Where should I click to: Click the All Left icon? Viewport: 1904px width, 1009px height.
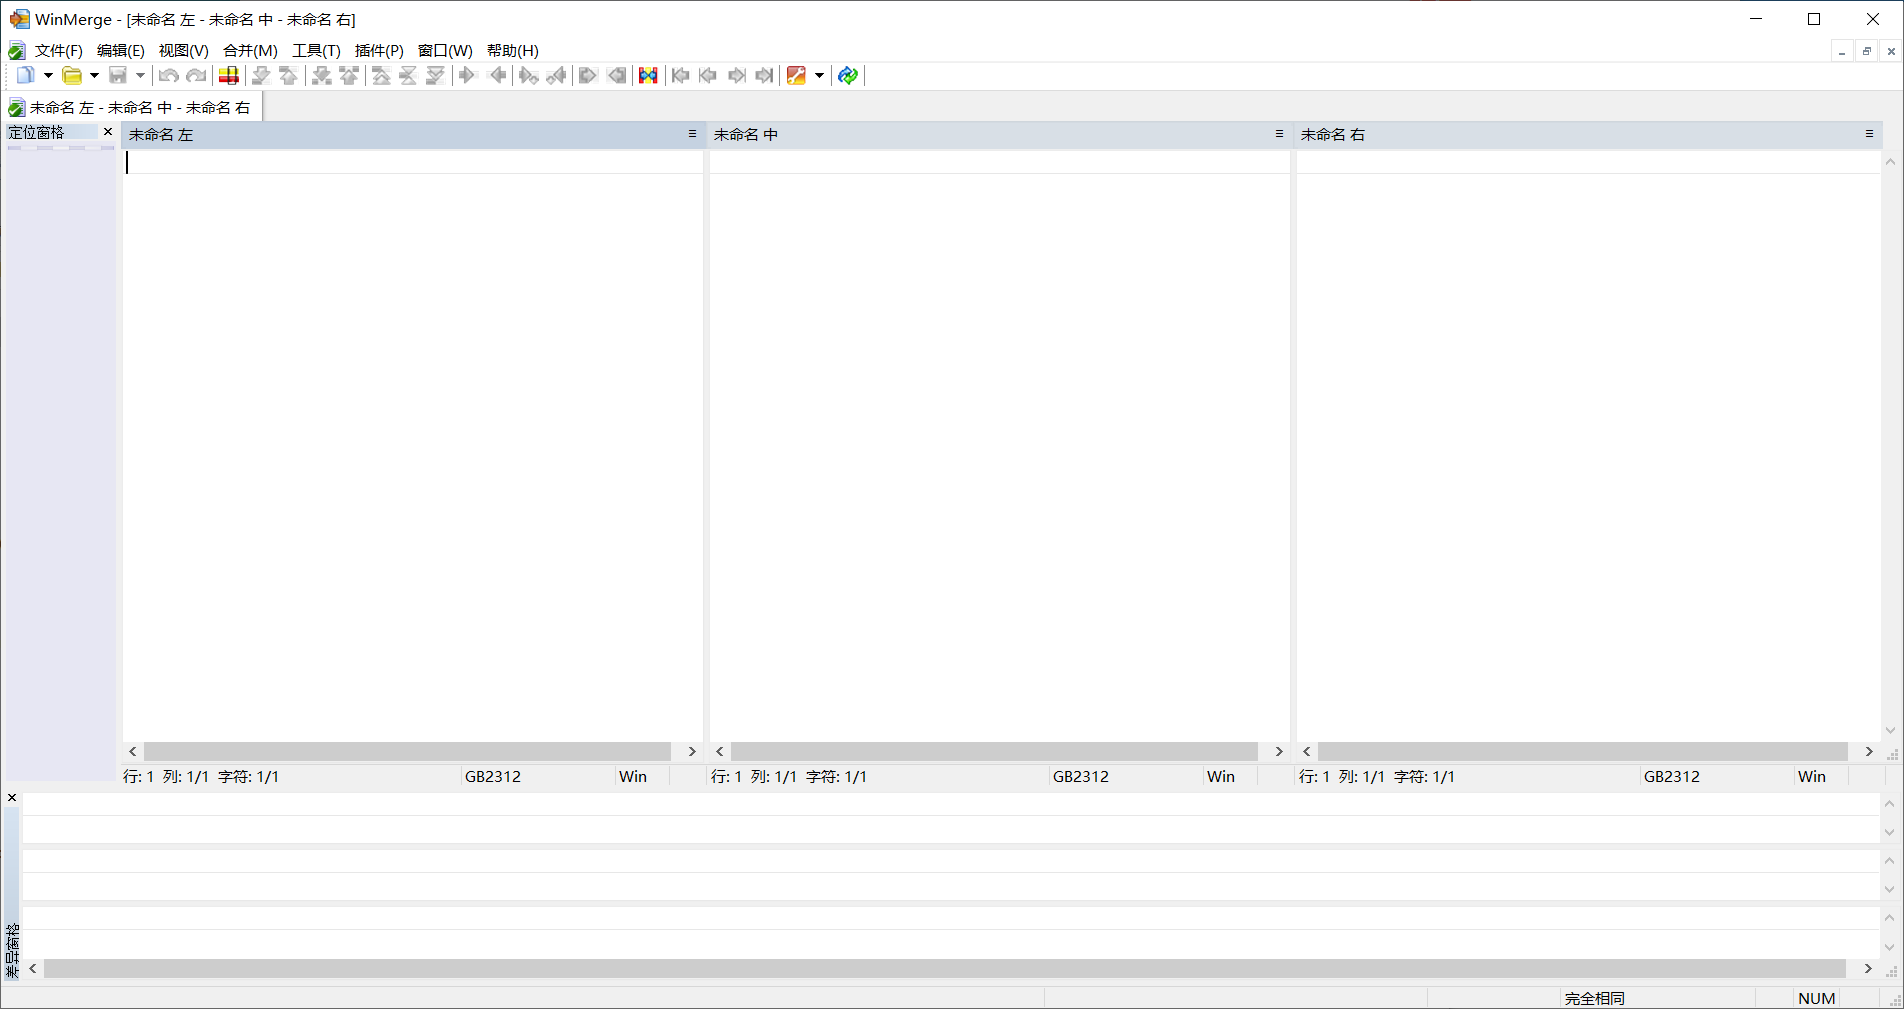(617, 75)
